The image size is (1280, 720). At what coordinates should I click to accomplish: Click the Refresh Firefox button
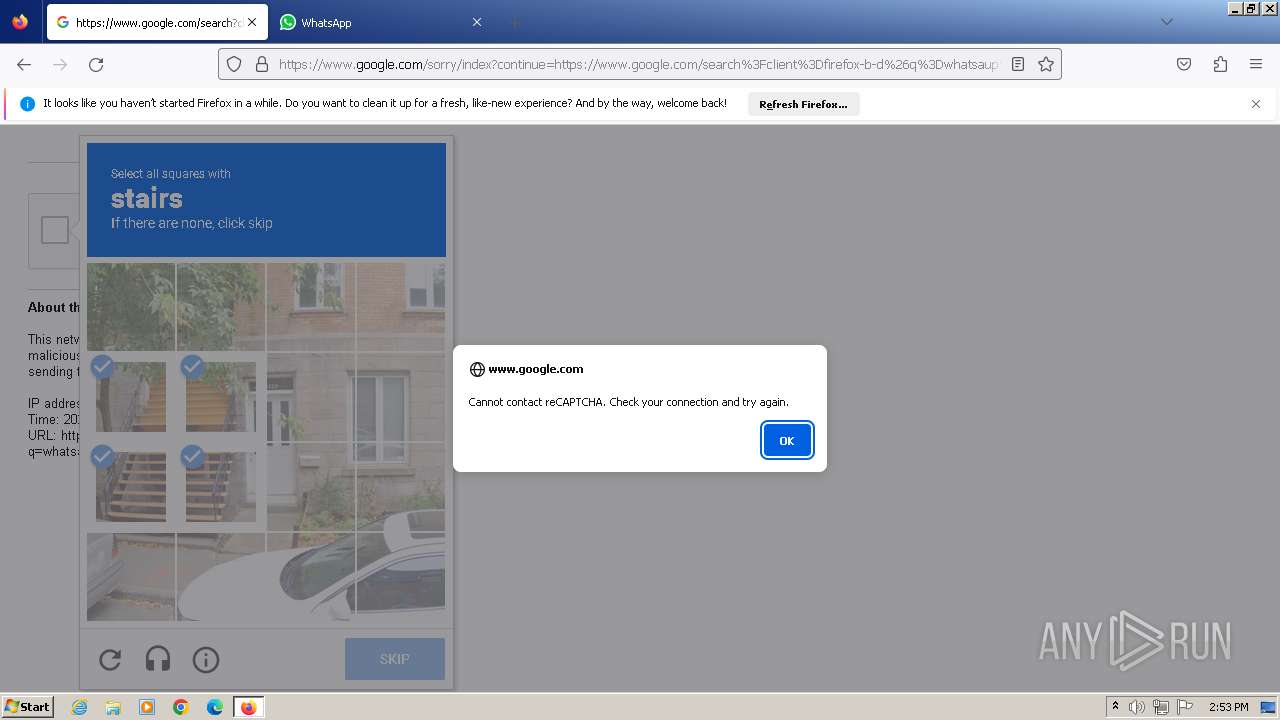point(803,104)
